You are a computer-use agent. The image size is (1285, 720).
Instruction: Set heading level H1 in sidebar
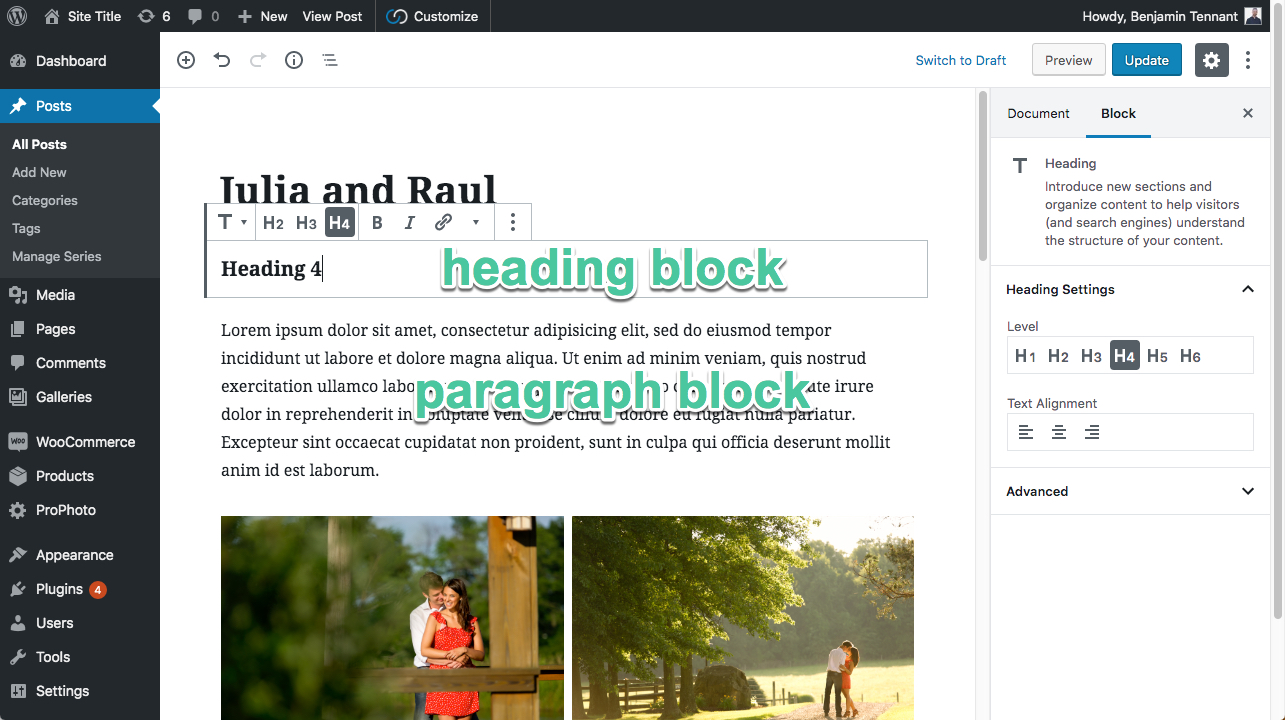pos(1025,355)
